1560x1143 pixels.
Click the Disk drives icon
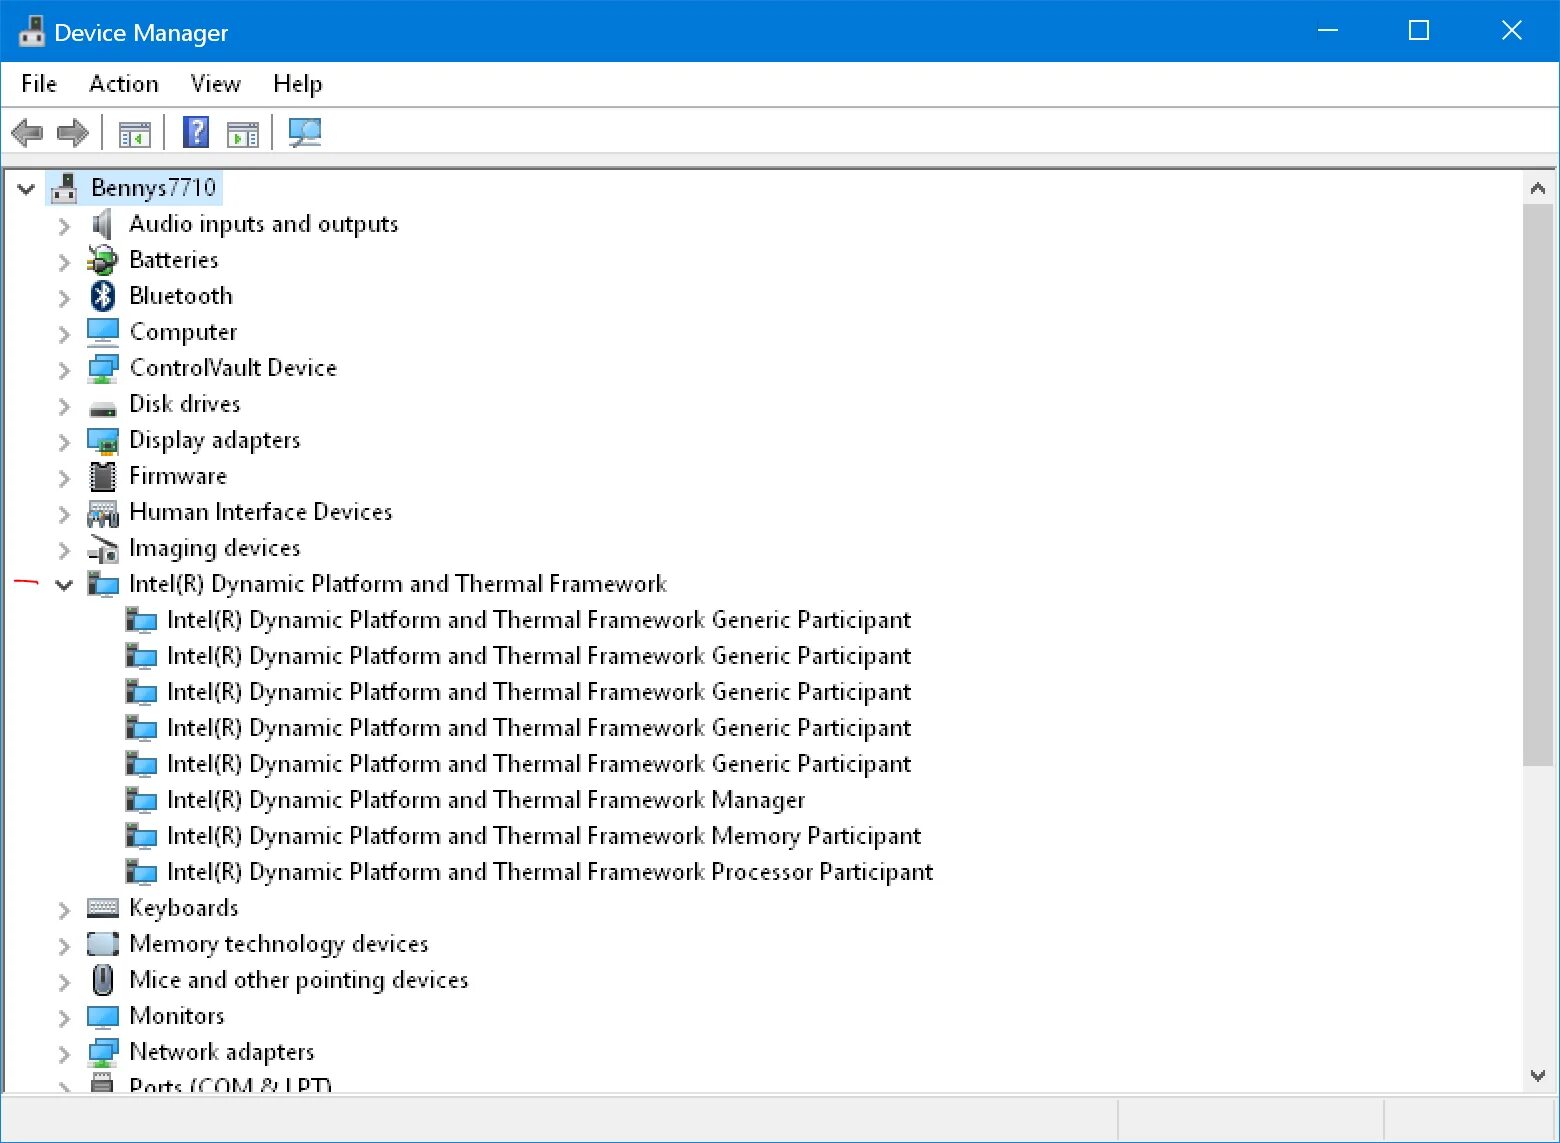[103, 408]
